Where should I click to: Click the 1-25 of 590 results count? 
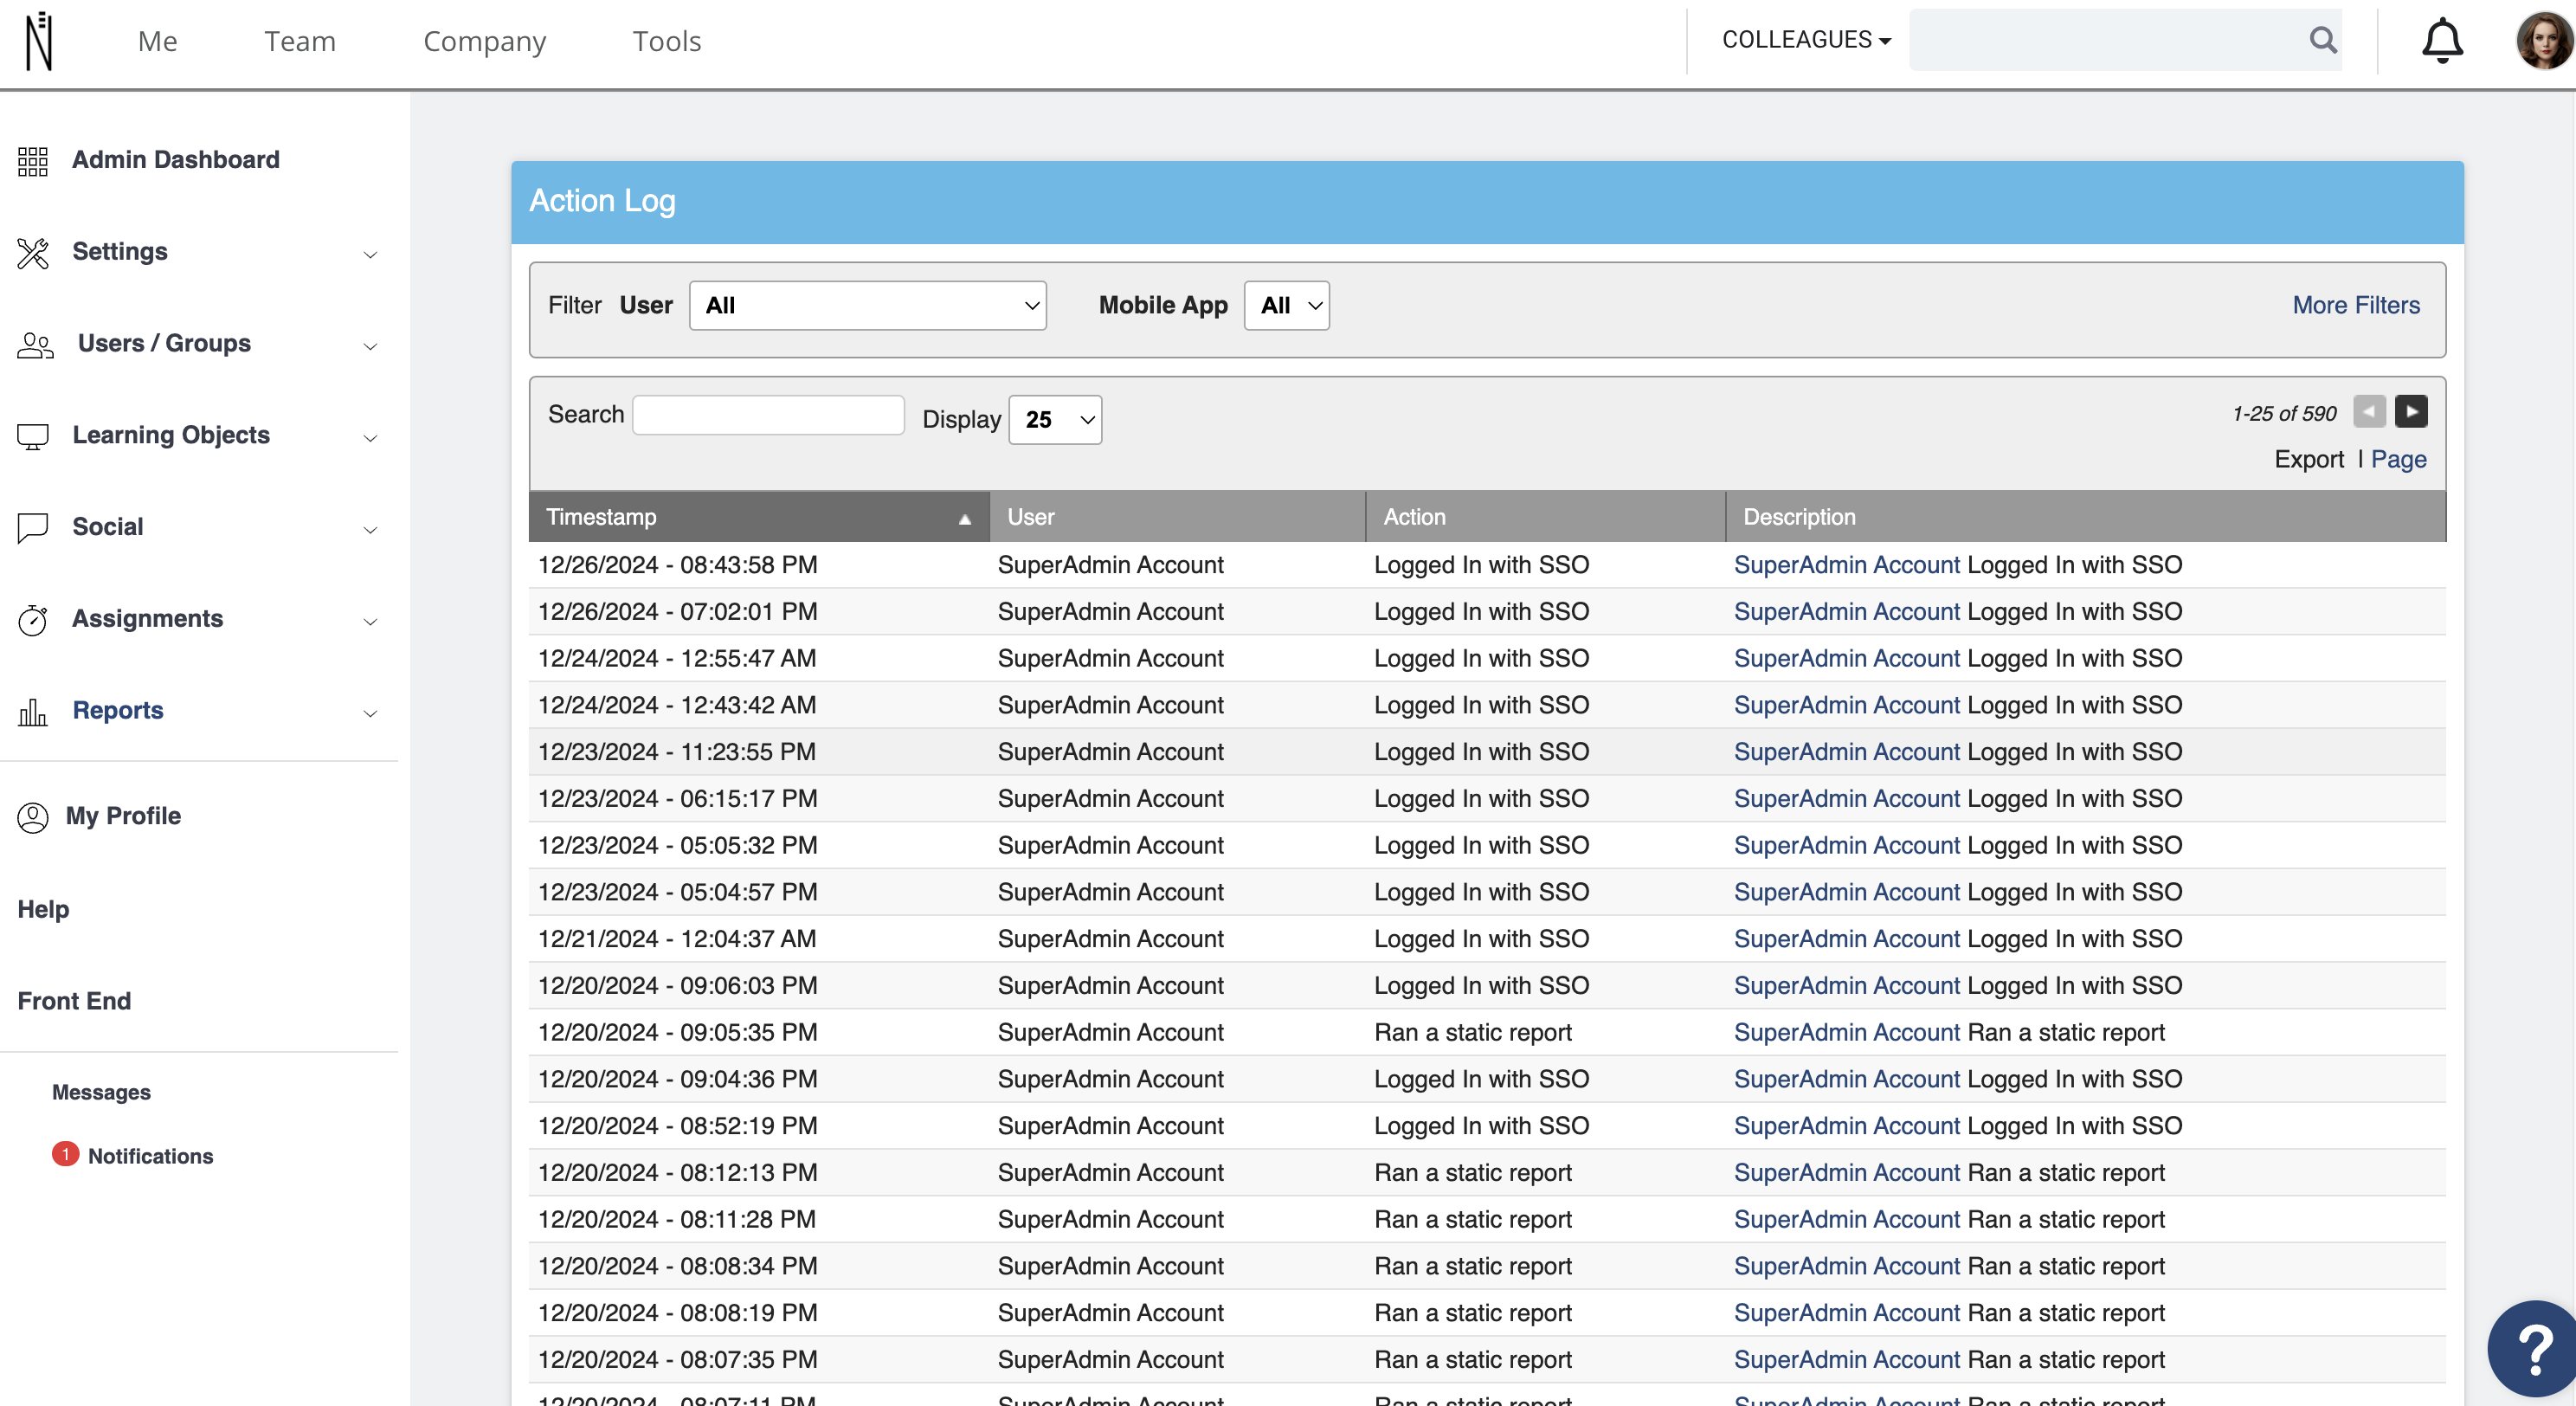(2283, 413)
